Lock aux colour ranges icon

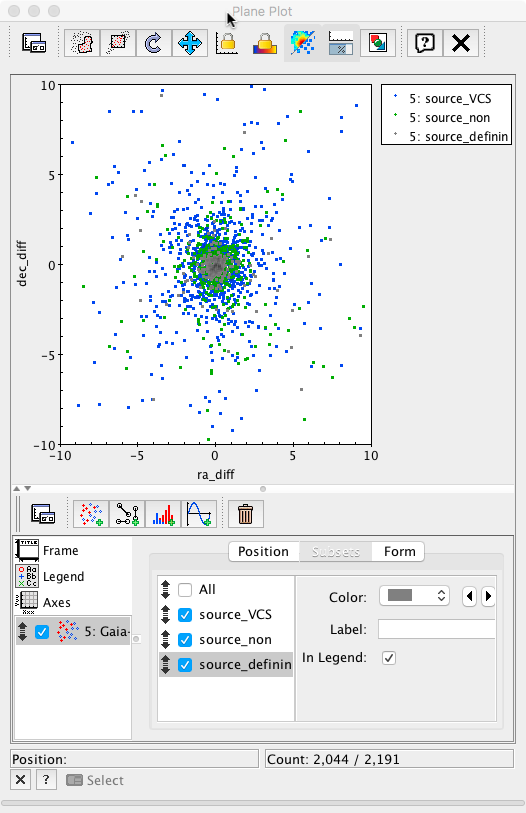[265, 43]
